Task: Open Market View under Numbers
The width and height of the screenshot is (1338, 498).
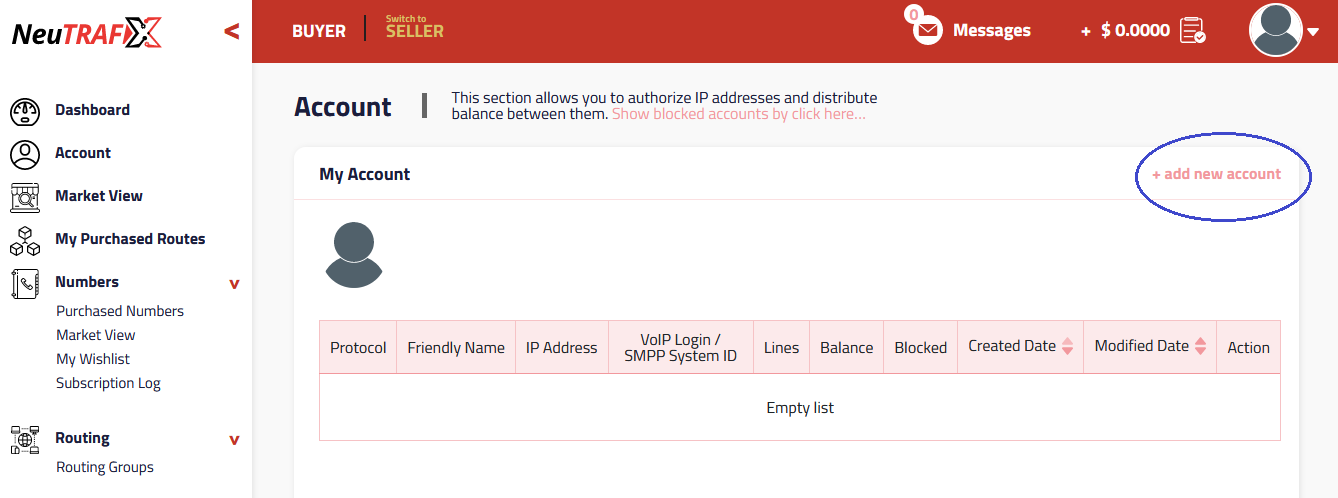Action: tap(95, 335)
